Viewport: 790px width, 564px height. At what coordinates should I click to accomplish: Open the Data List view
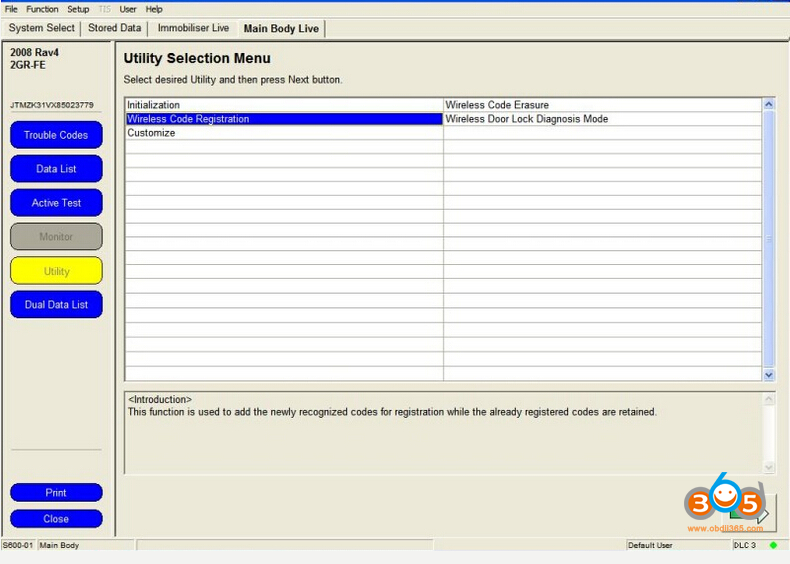pyautogui.click(x=56, y=169)
